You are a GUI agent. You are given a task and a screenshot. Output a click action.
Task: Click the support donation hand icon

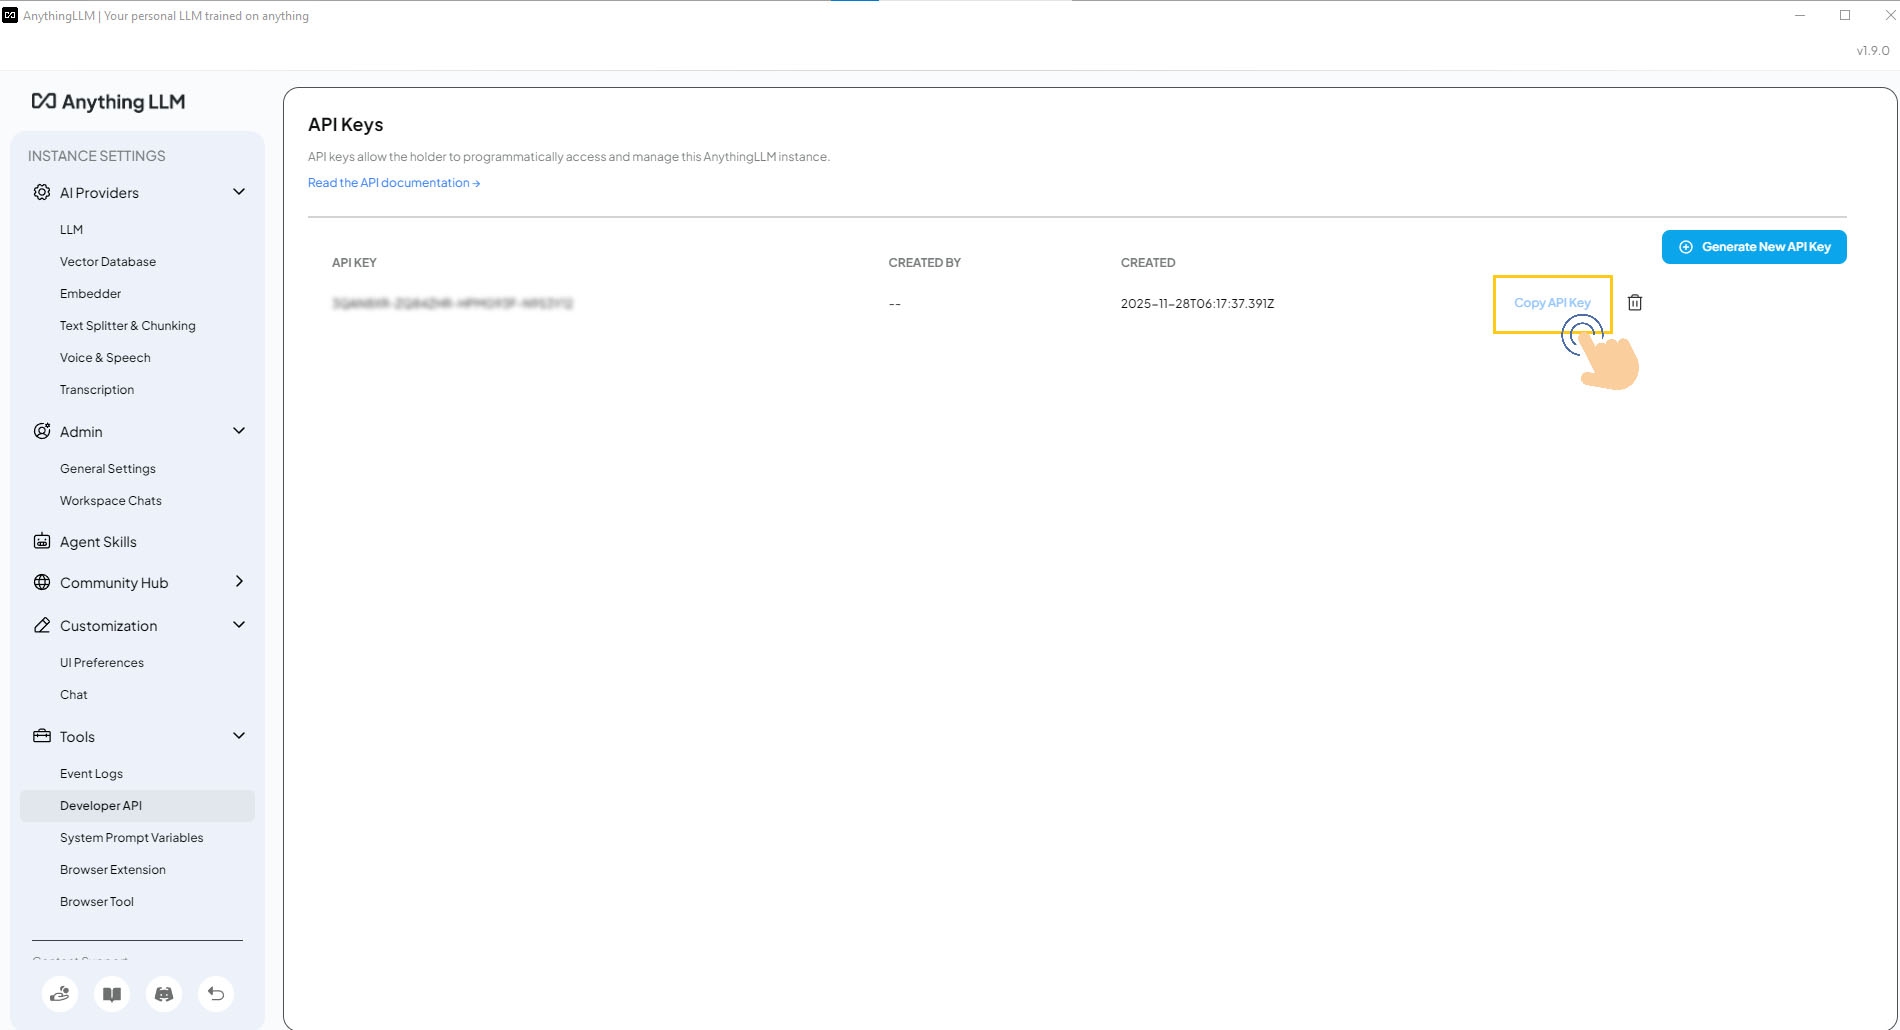pos(60,994)
